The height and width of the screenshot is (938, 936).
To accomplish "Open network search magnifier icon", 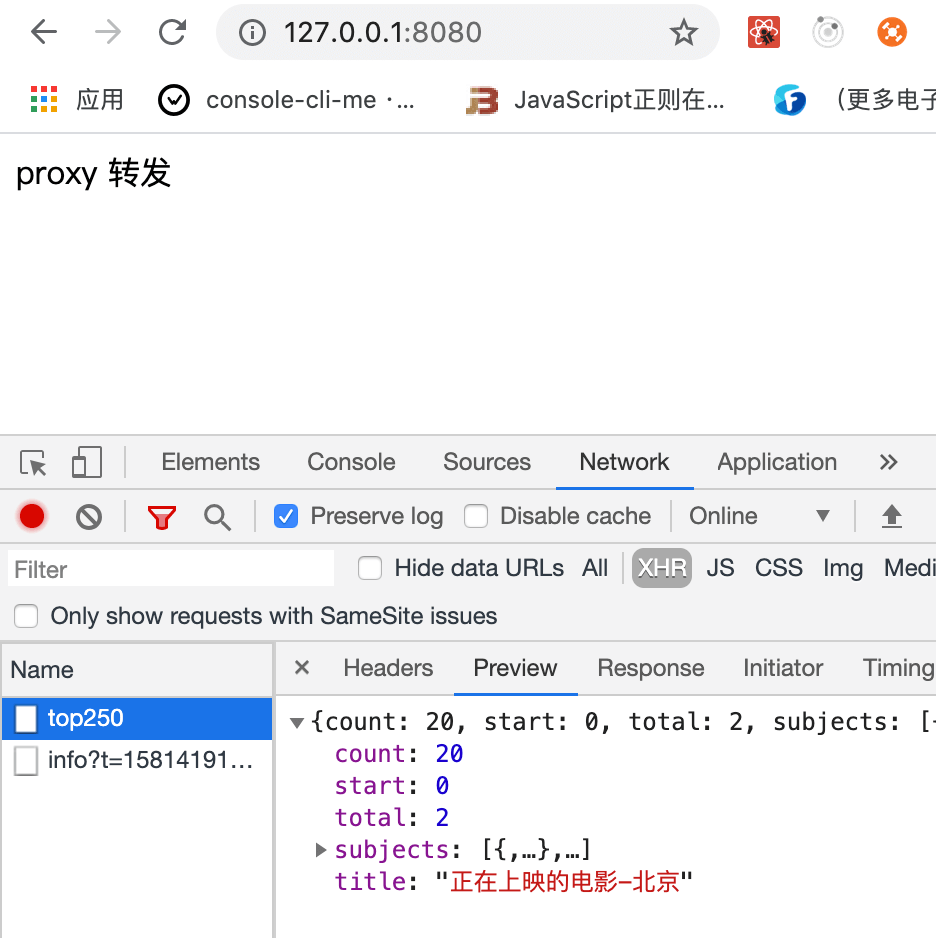I will click(x=217, y=517).
